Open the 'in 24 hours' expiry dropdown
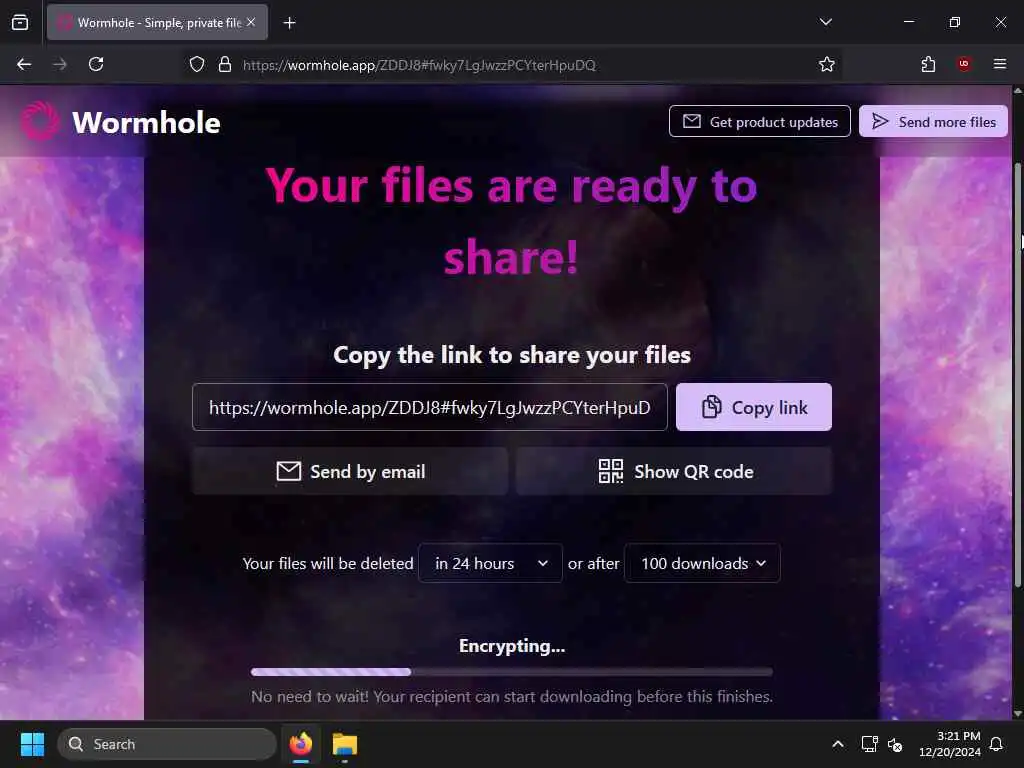The image size is (1024, 768). click(x=490, y=563)
